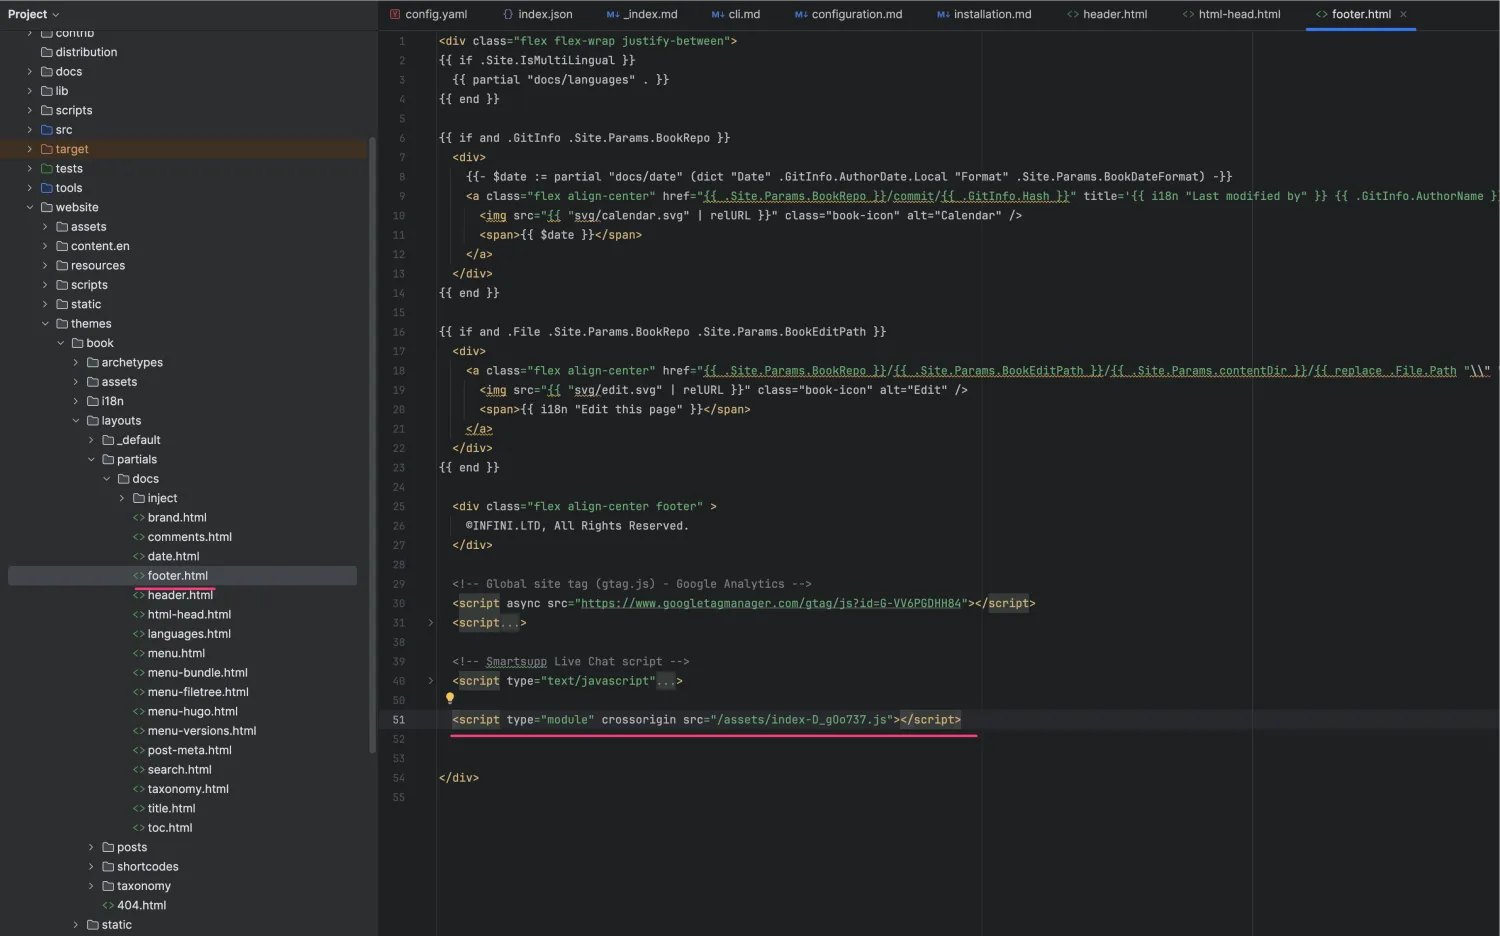The height and width of the screenshot is (936, 1500).
Task: Collapse the layouts folder
Action: (76, 421)
